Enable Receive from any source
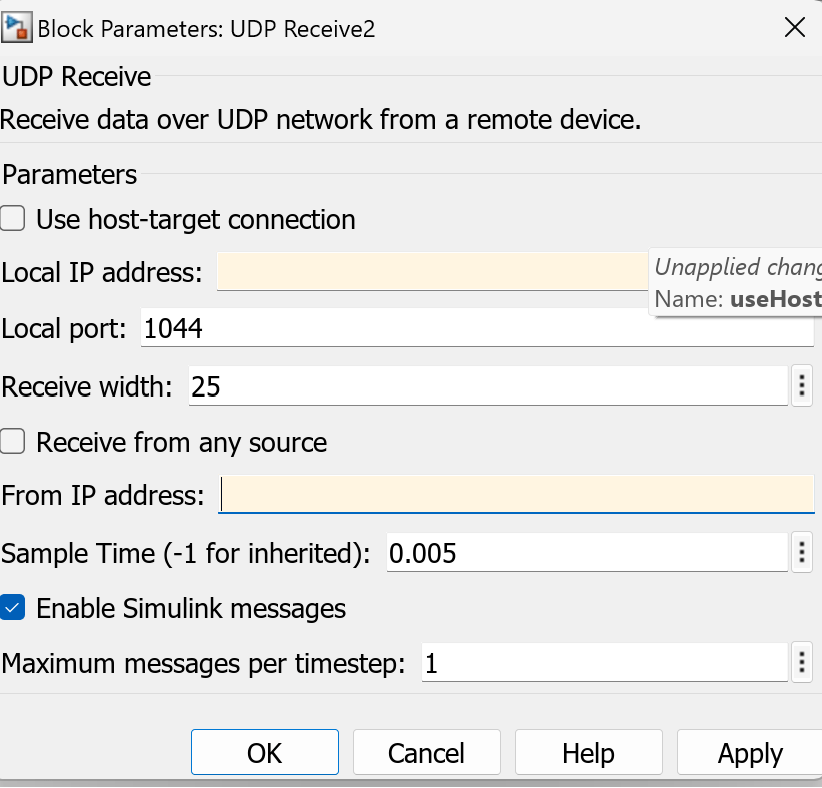This screenshot has width=822, height=788. point(13,442)
